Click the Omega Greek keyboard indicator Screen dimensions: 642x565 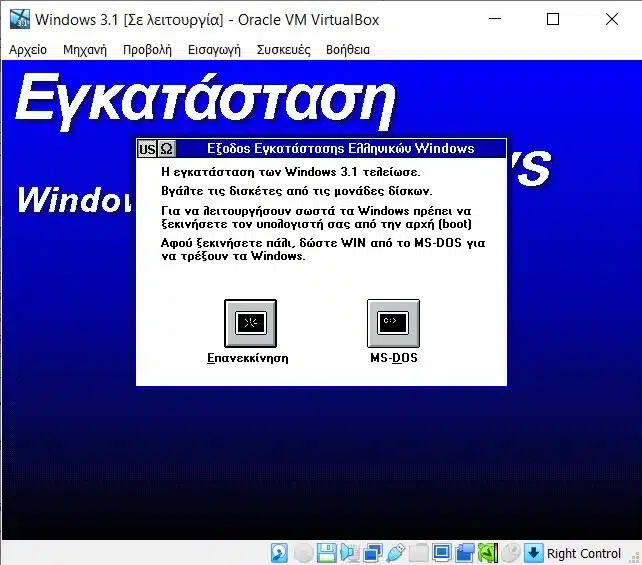pos(167,149)
